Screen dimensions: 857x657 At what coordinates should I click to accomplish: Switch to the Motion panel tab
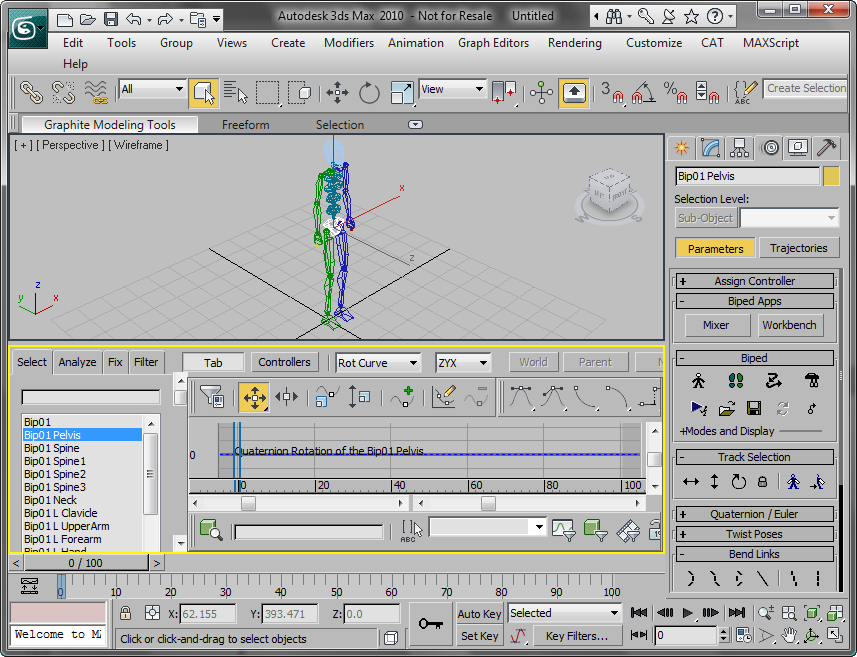pos(770,148)
